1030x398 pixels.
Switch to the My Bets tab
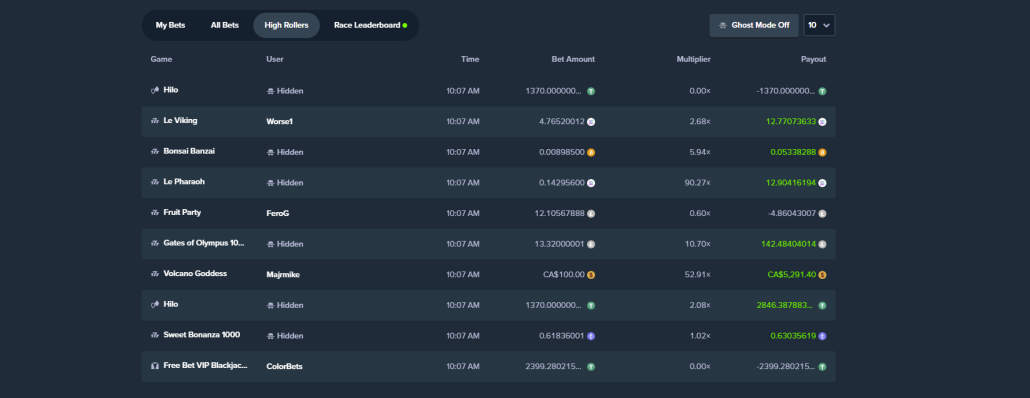170,26
